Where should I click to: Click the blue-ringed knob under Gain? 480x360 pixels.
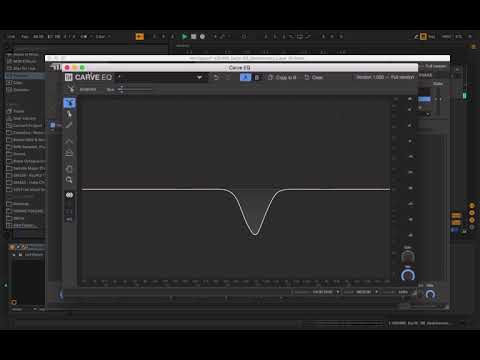tap(408, 275)
